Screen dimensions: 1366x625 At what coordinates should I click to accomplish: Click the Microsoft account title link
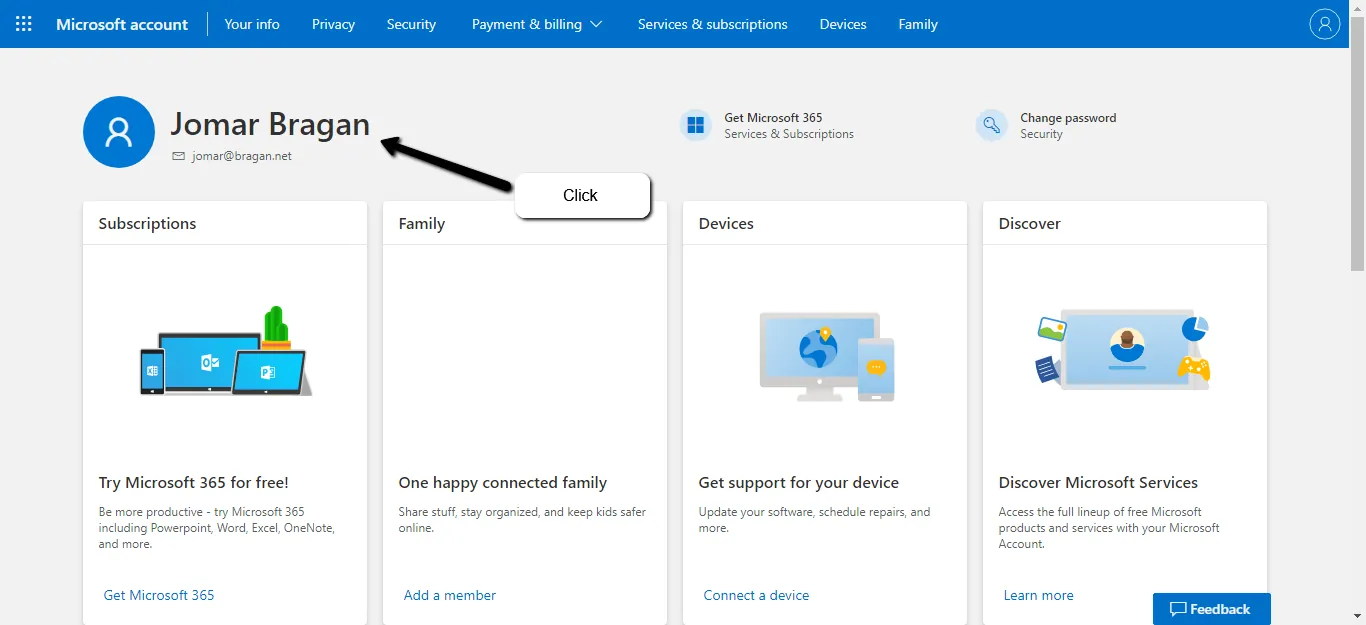point(122,24)
